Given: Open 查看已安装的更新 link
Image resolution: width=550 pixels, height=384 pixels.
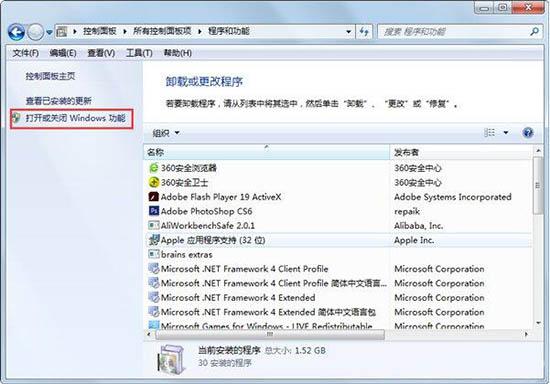Looking at the screenshot, I should pyautogui.click(x=59, y=101).
